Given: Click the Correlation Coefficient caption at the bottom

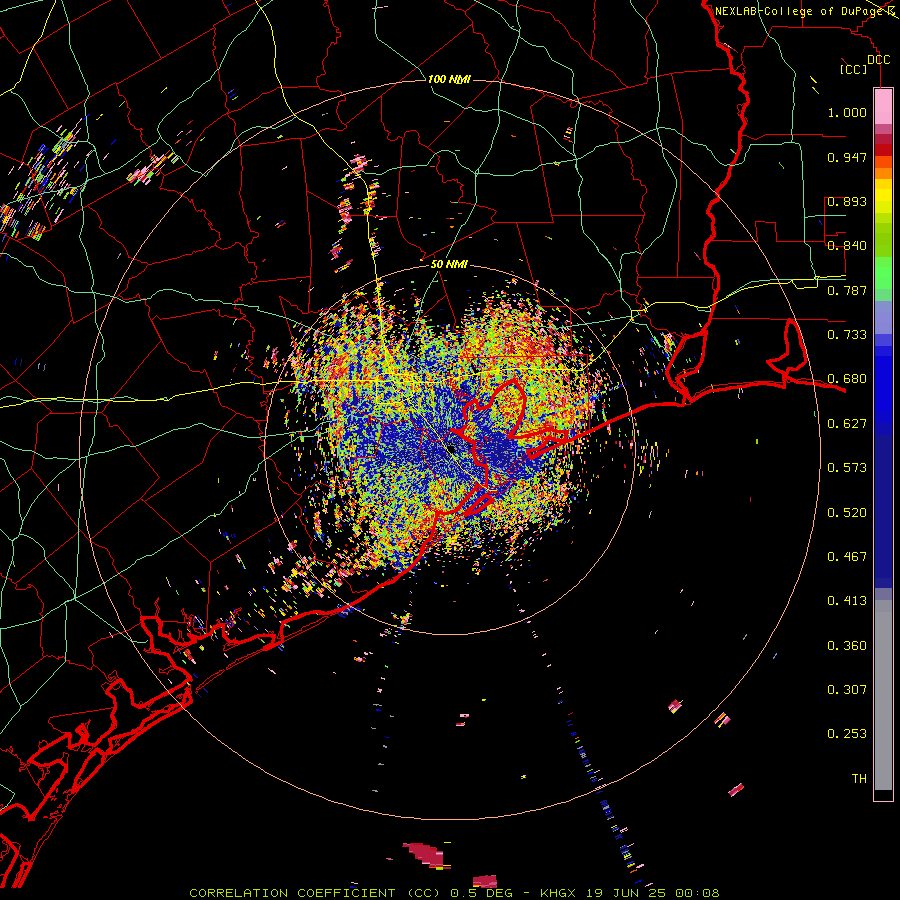Looking at the screenshot, I should point(454,893).
